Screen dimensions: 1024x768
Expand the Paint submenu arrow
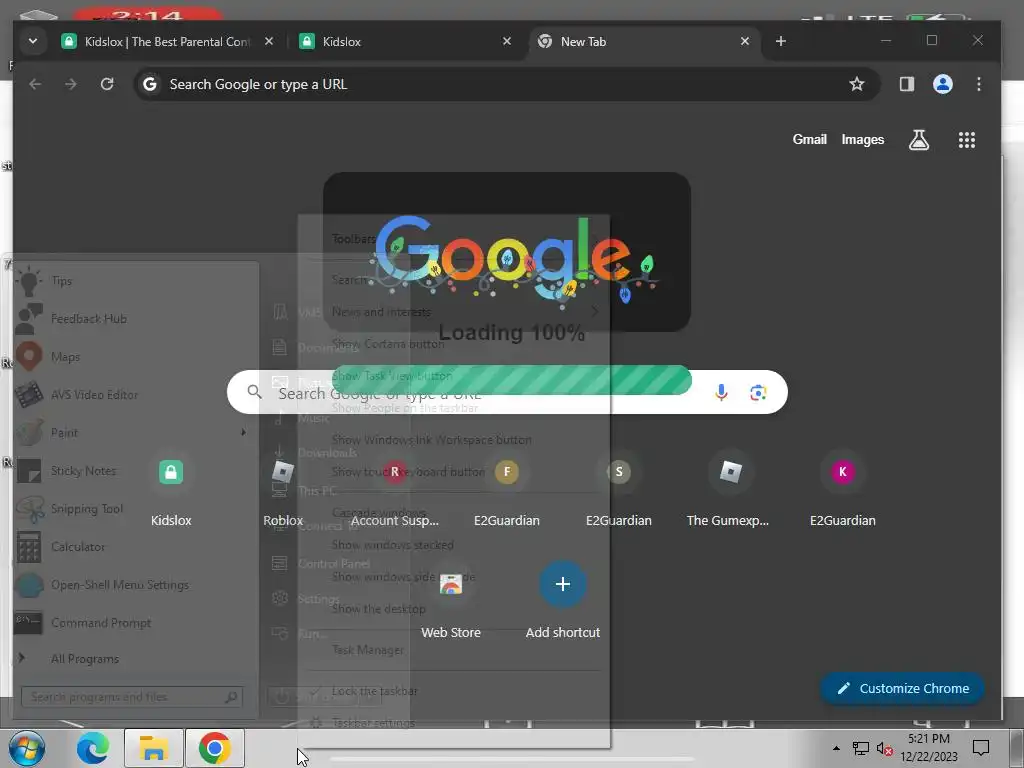tap(244, 432)
